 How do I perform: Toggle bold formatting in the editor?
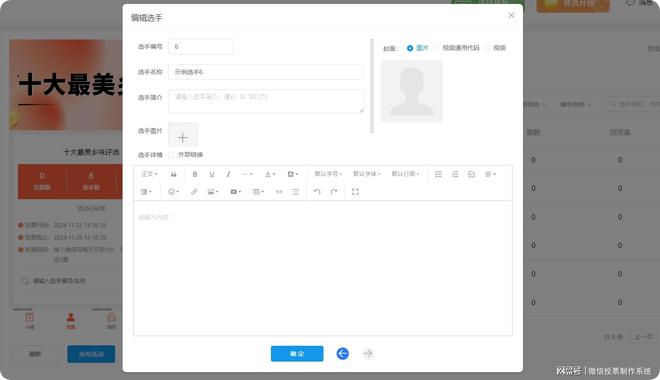coord(195,174)
